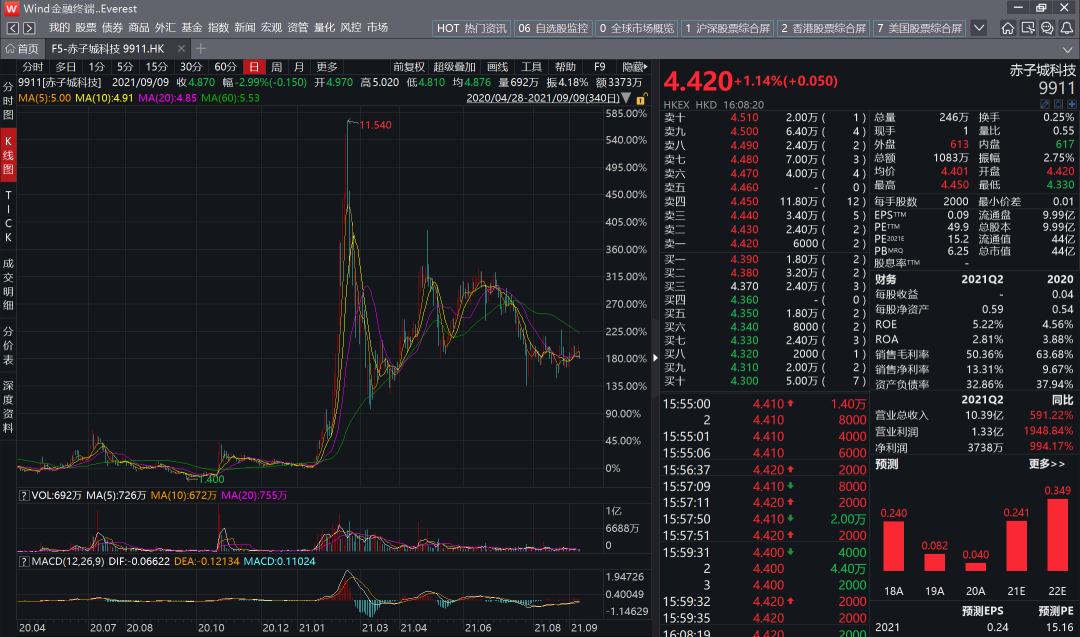
Task: Open the date range dropdown triangle
Action: tap(625, 98)
